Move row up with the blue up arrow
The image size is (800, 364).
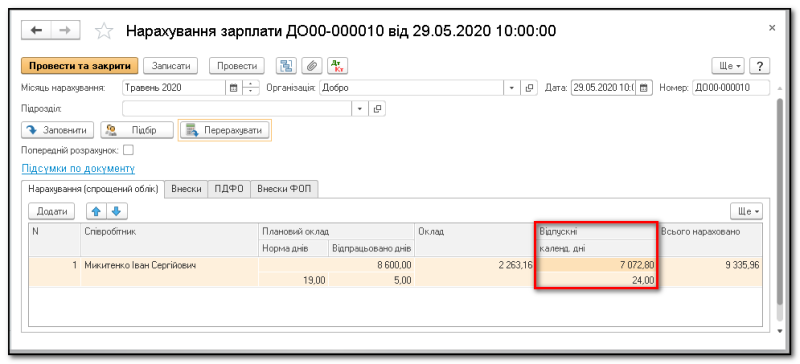click(x=96, y=211)
